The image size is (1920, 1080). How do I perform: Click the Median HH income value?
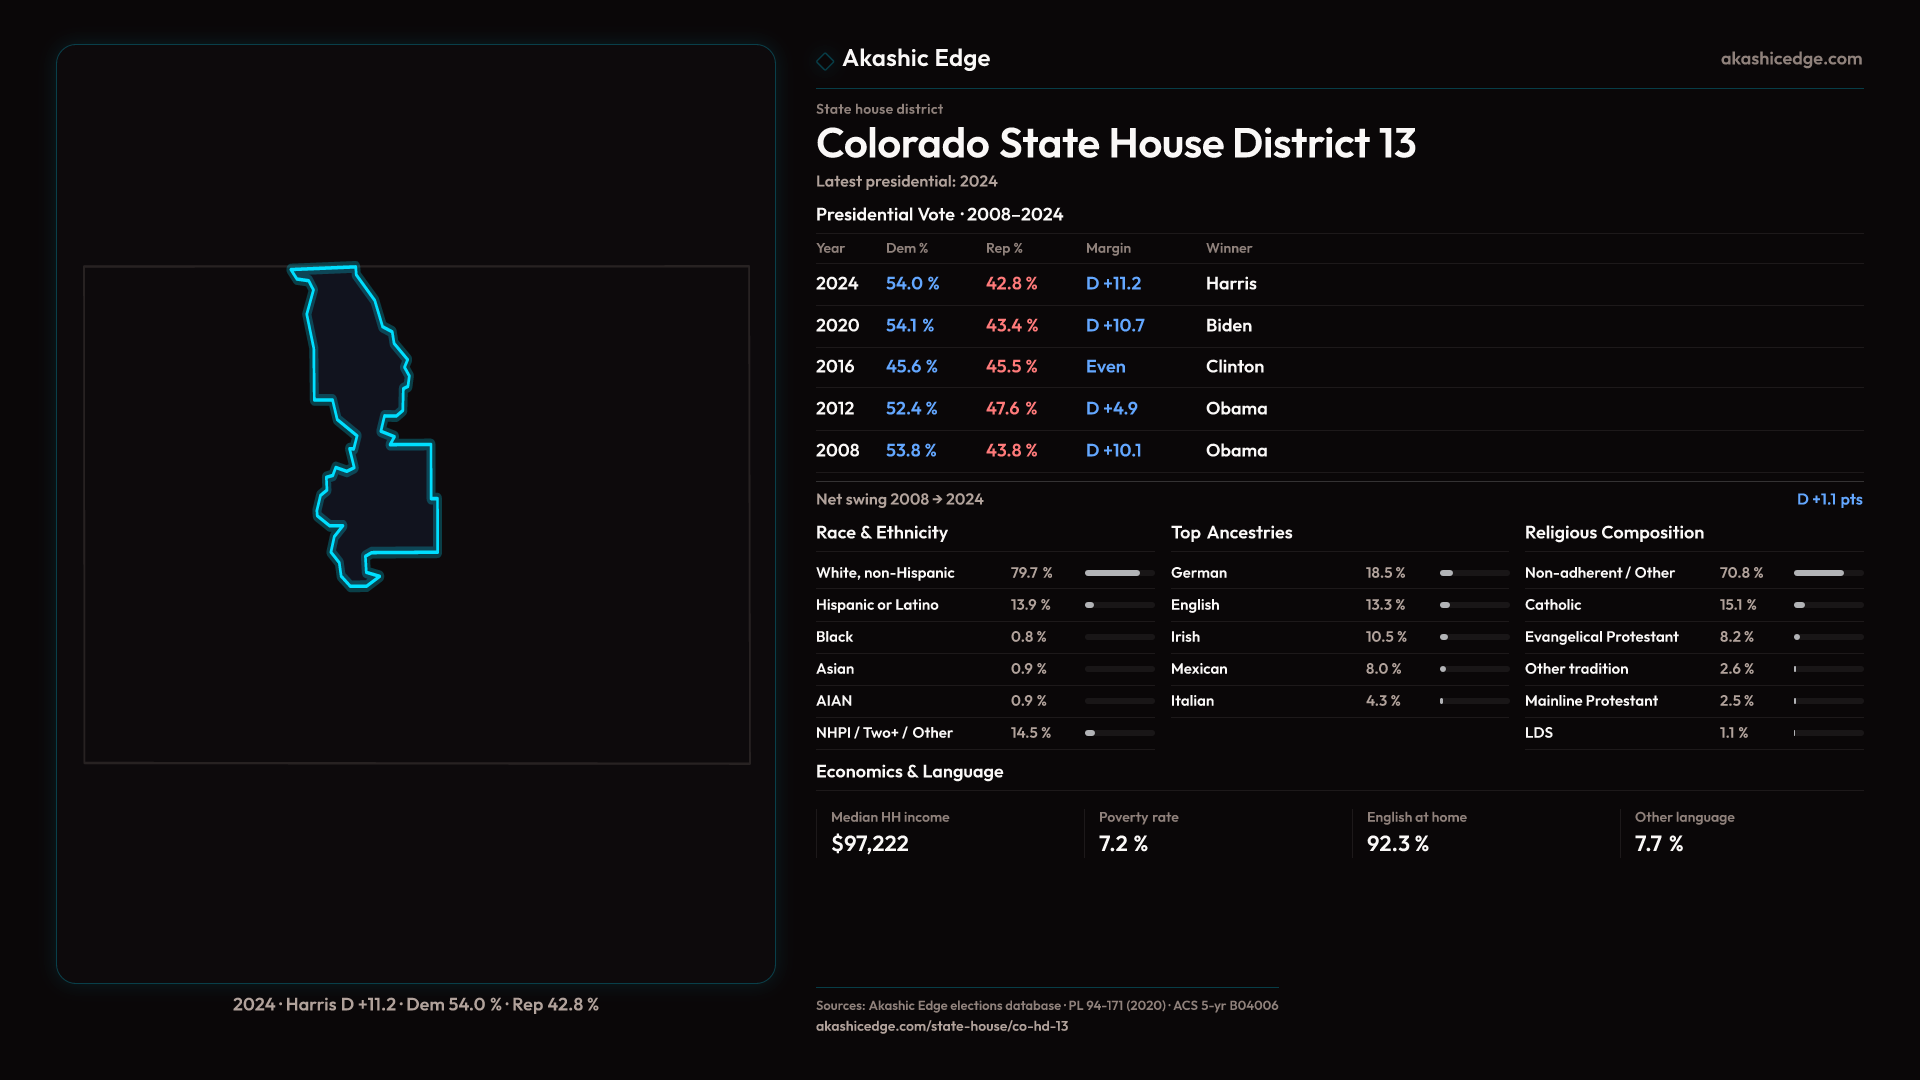(x=869, y=844)
